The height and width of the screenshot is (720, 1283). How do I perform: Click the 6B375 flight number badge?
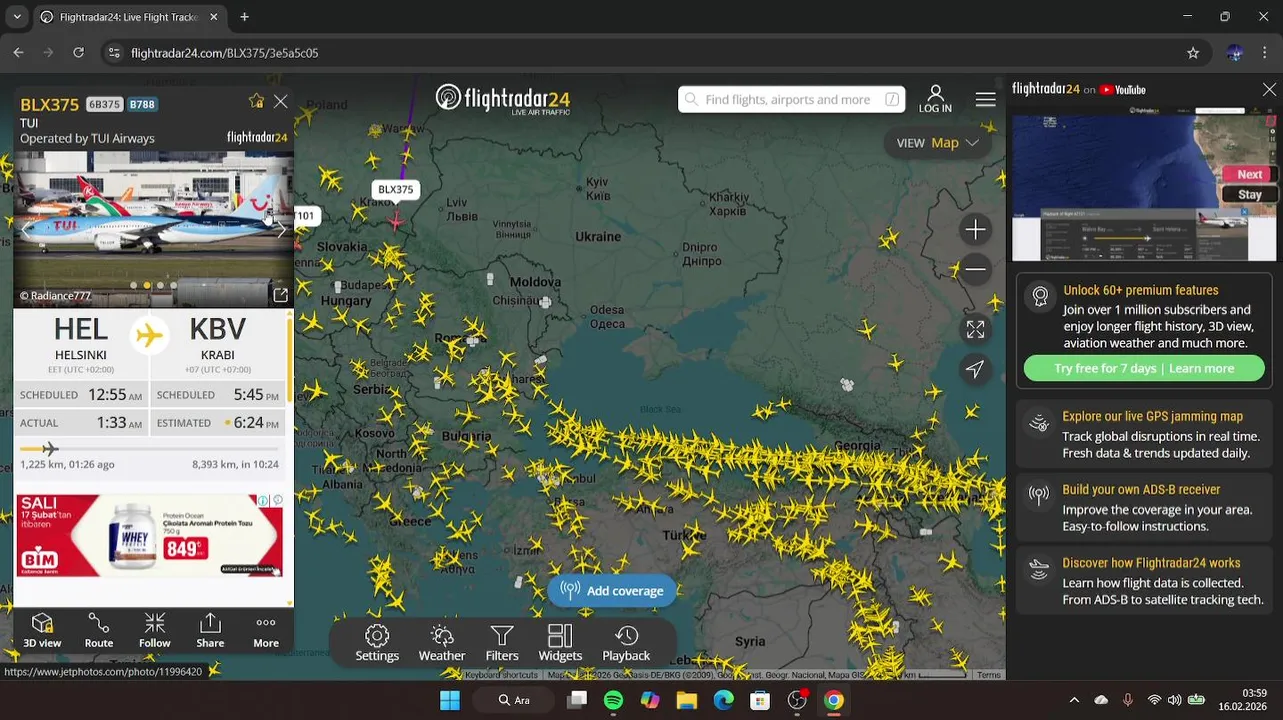104,105
